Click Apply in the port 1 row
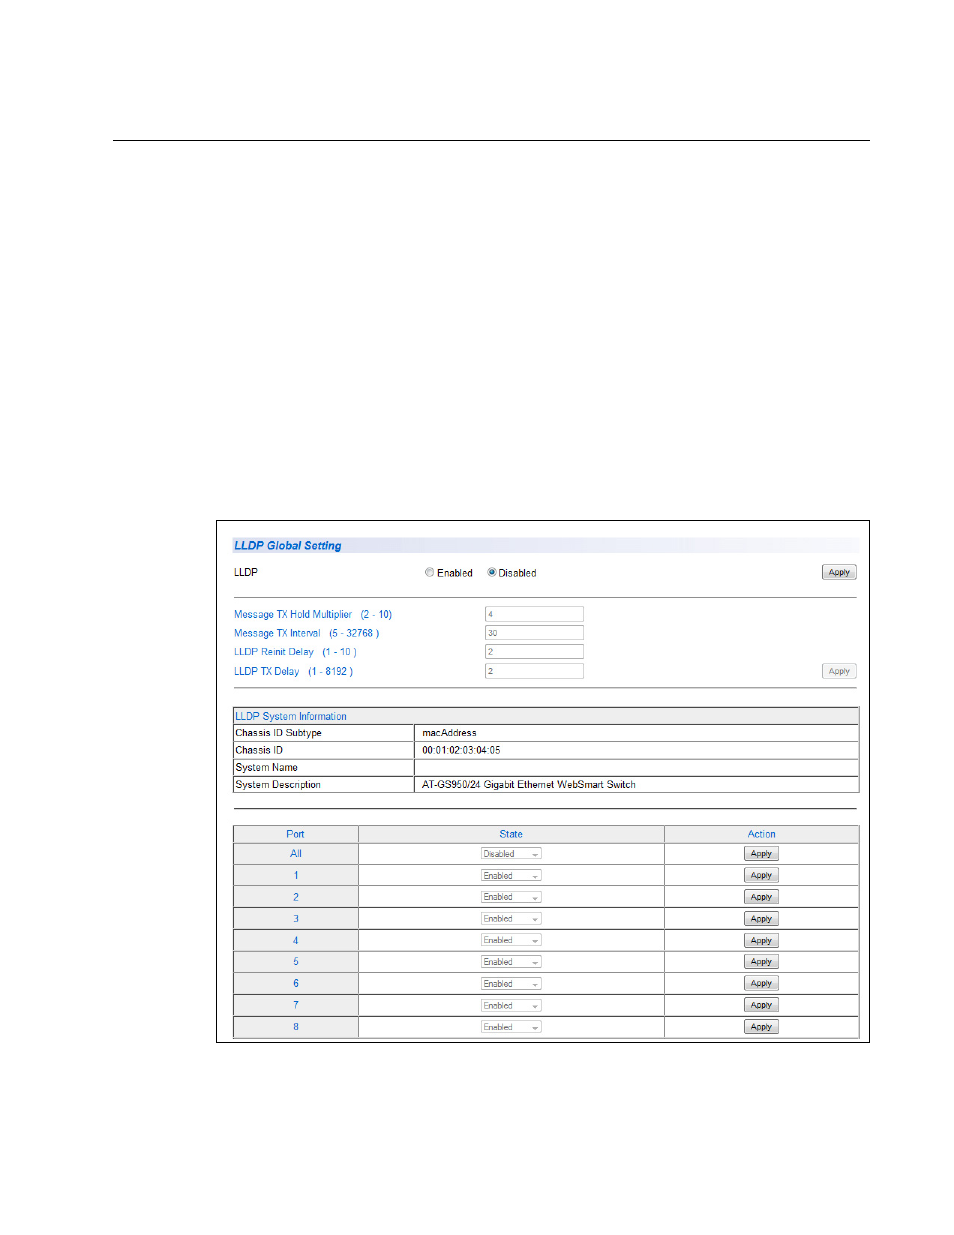The height and width of the screenshot is (1235, 954). [761, 876]
